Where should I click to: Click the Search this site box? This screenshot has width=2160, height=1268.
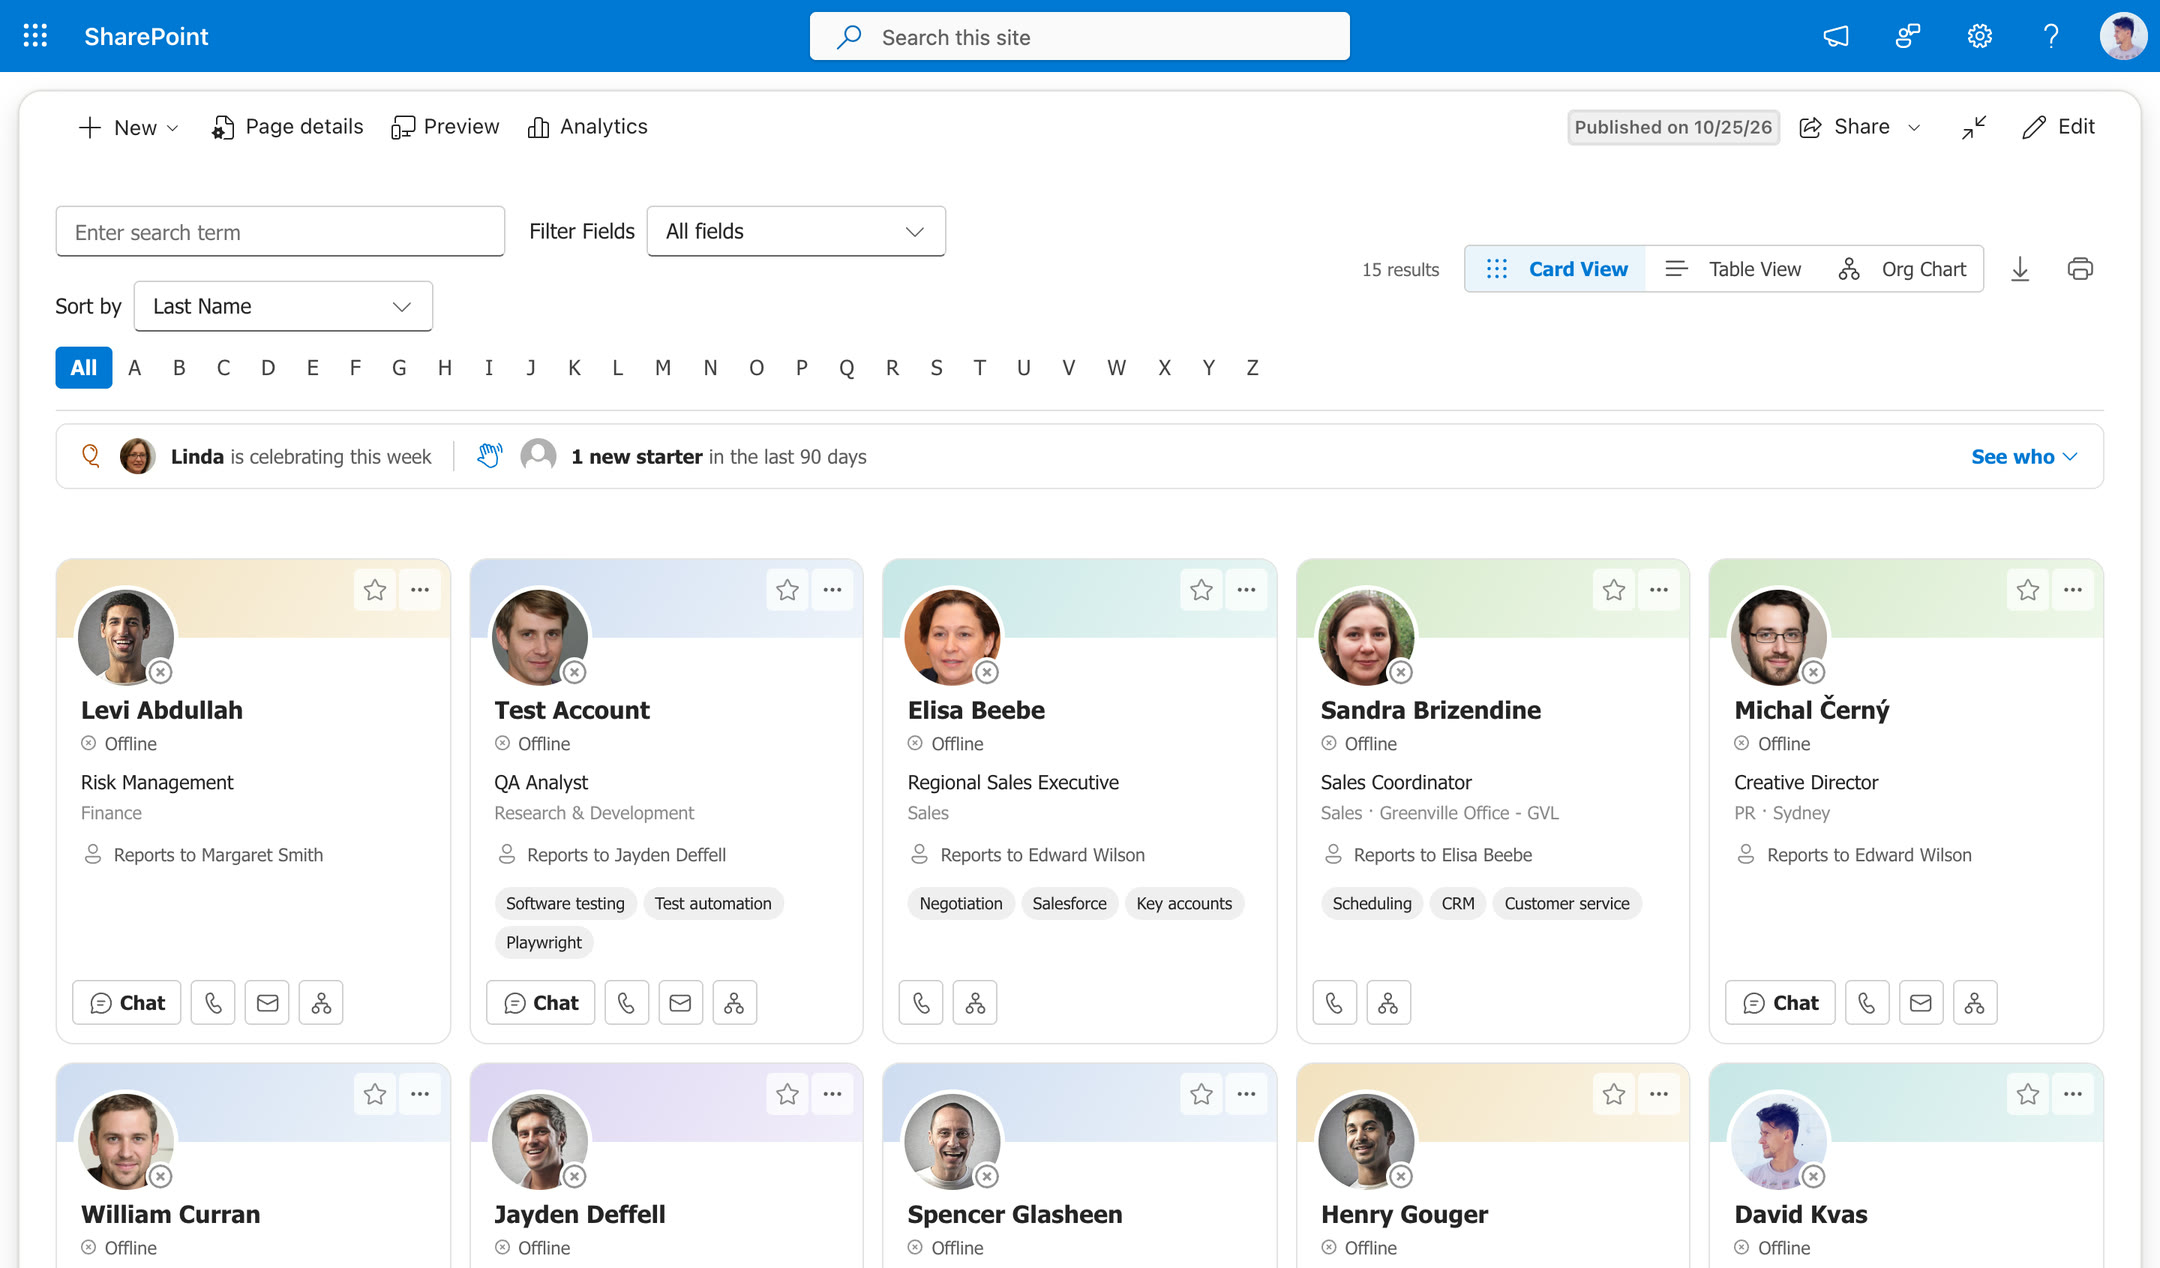[1079, 37]
